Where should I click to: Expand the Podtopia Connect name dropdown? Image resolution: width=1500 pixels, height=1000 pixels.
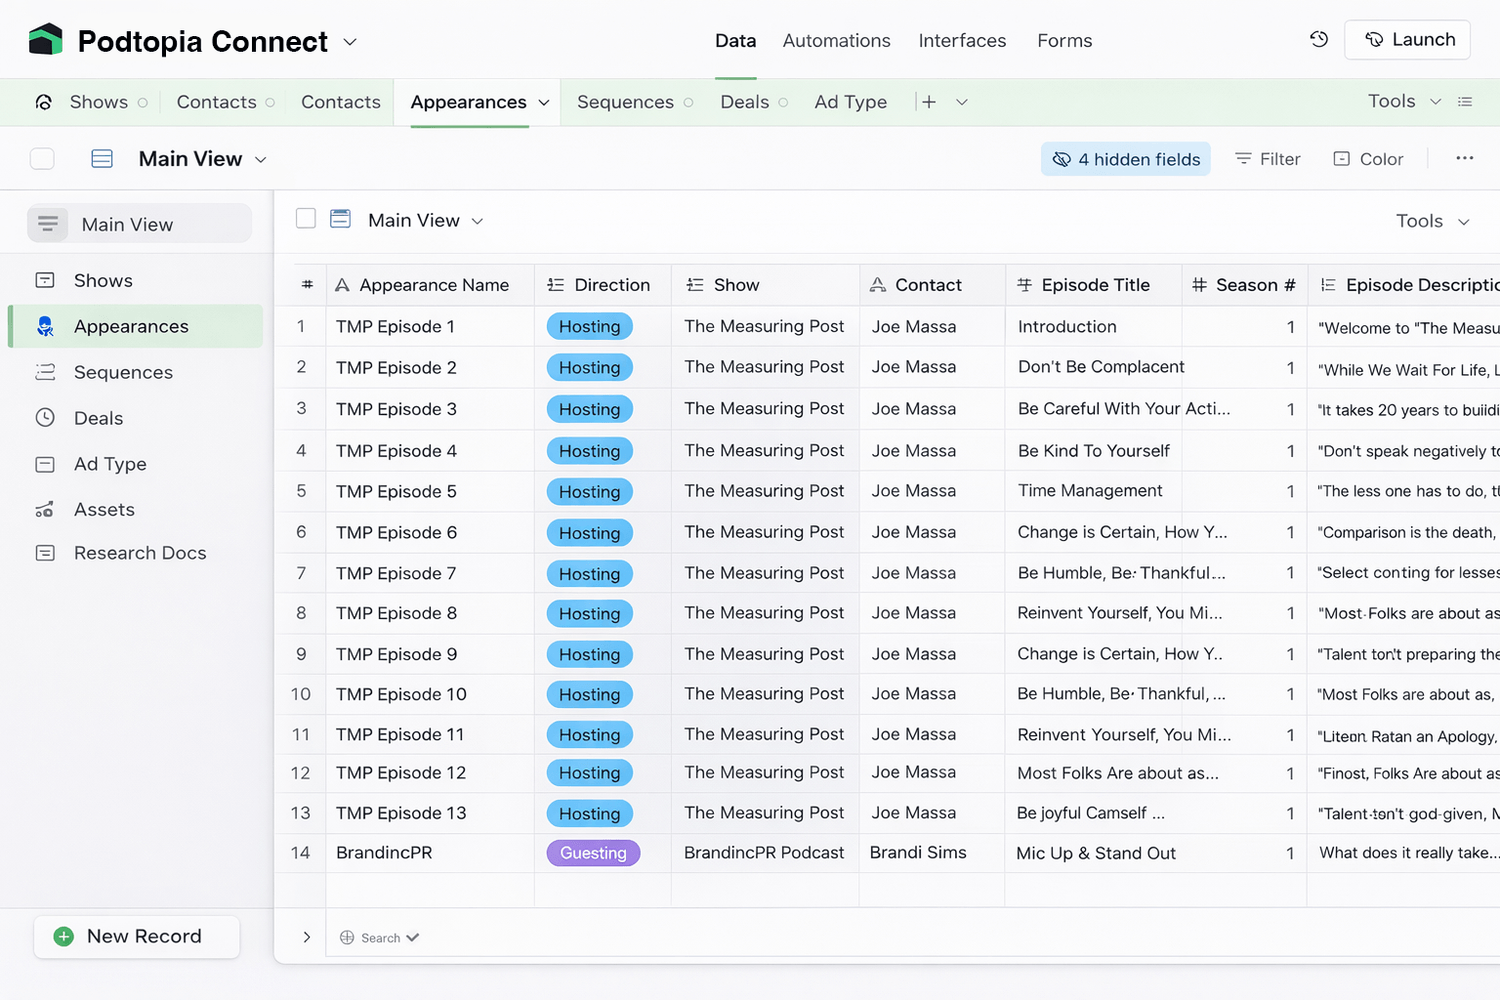(x=350, y=42)
